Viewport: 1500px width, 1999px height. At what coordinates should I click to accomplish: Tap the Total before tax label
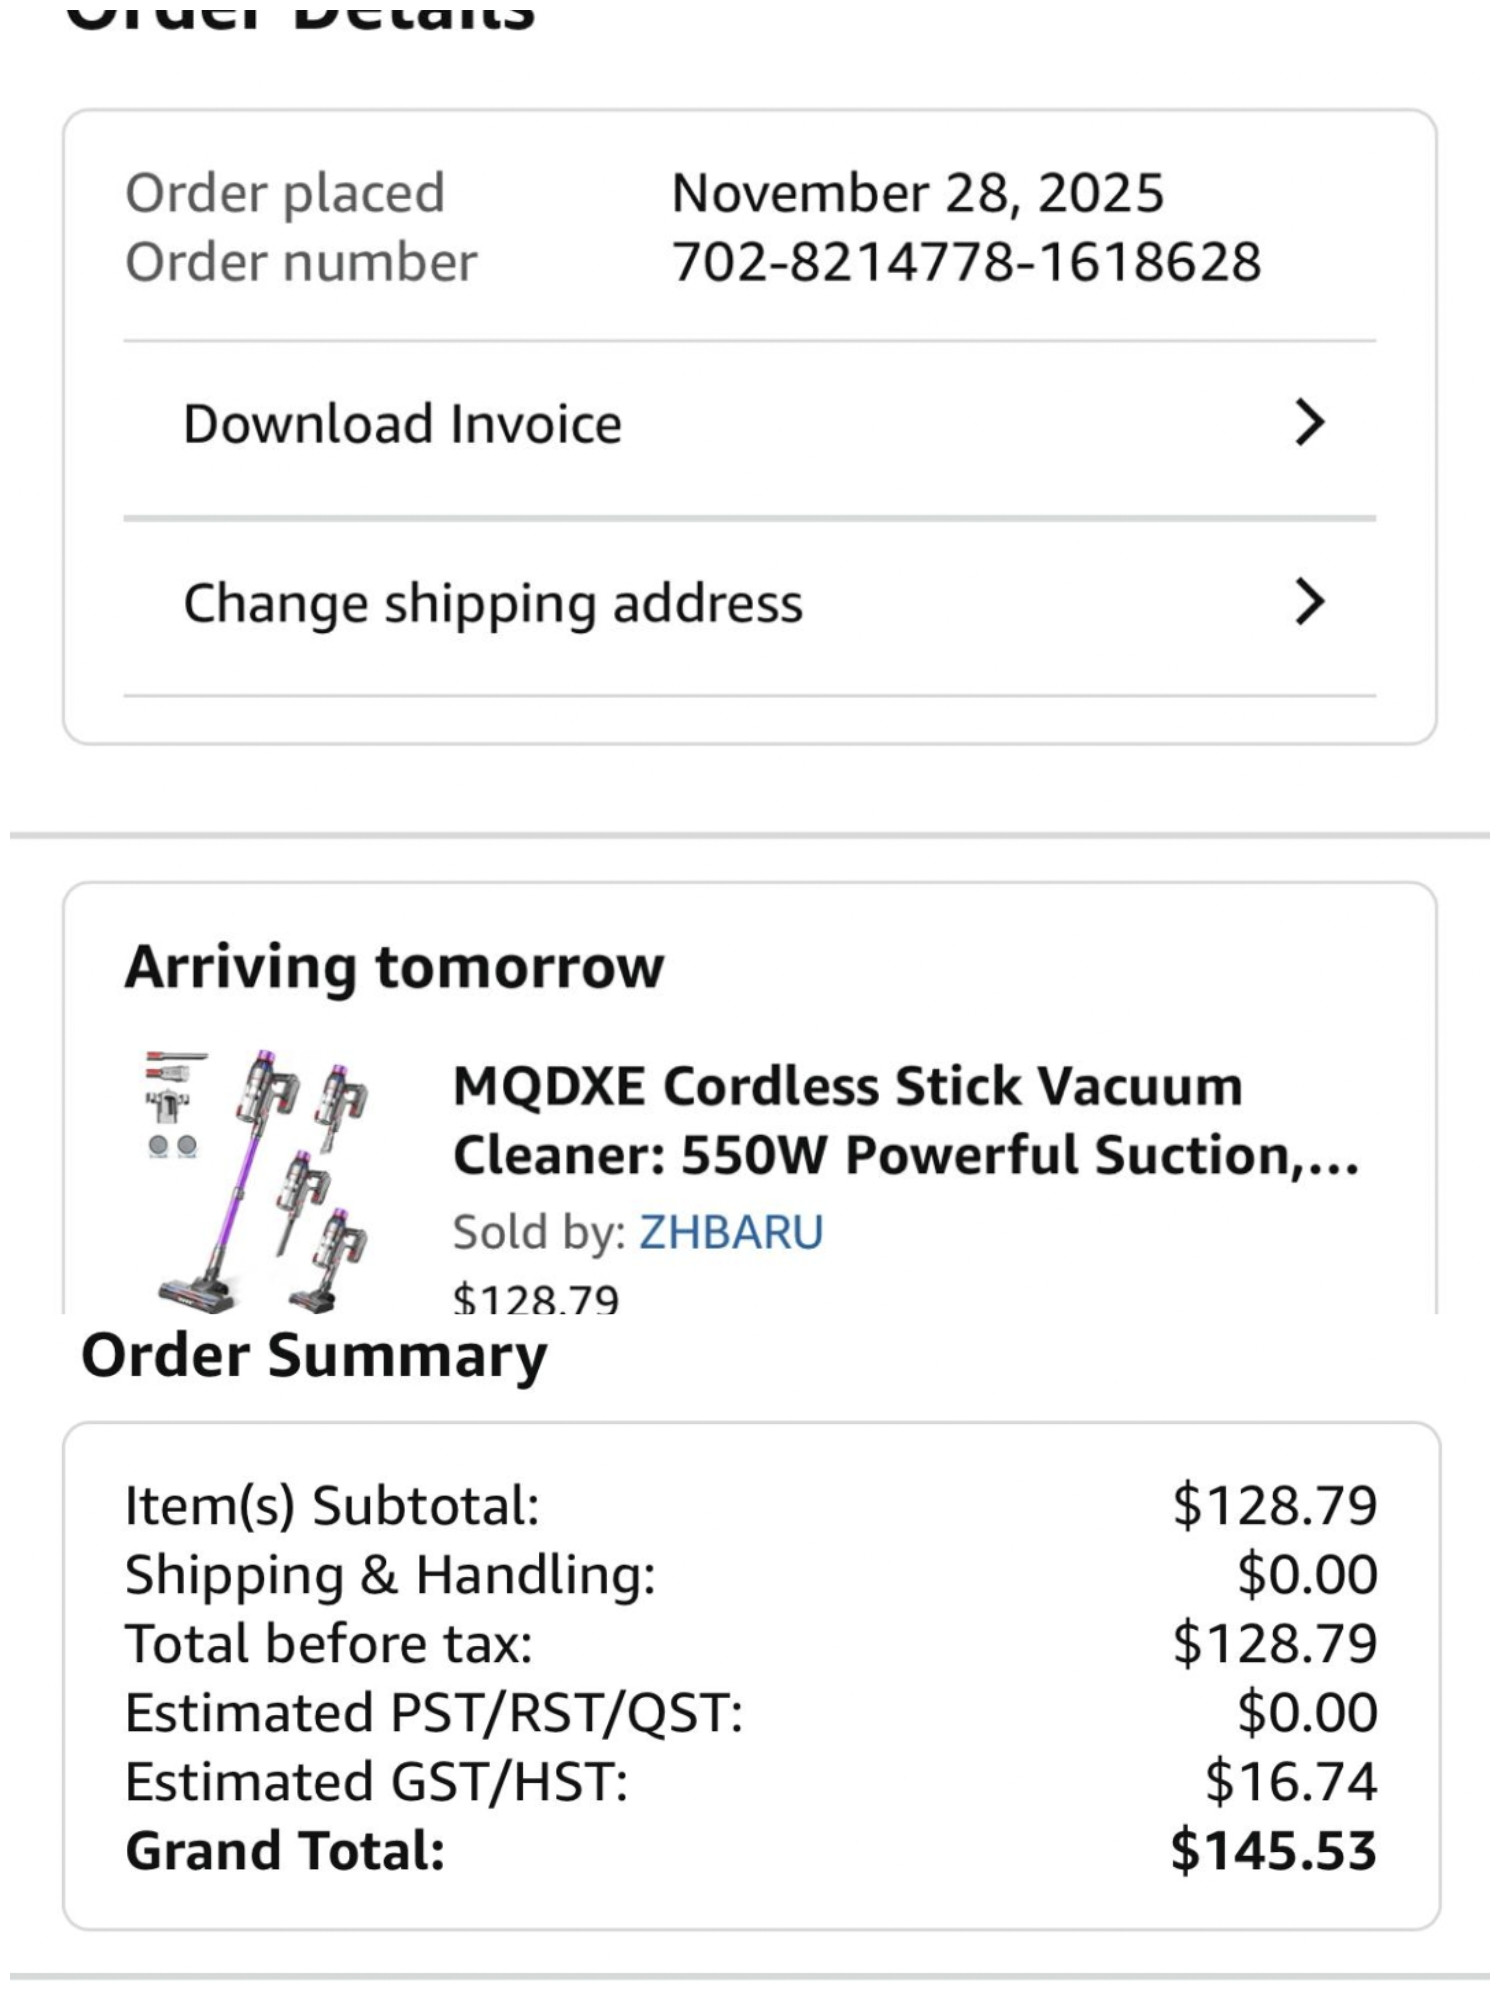pos(329,1644)
